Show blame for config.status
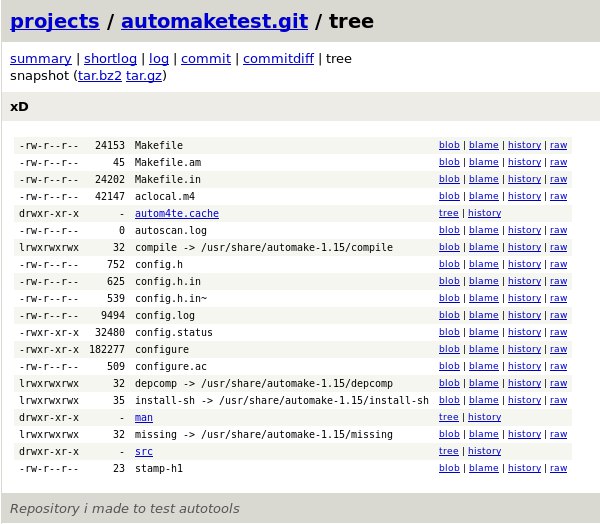 [x=484, y=332]
